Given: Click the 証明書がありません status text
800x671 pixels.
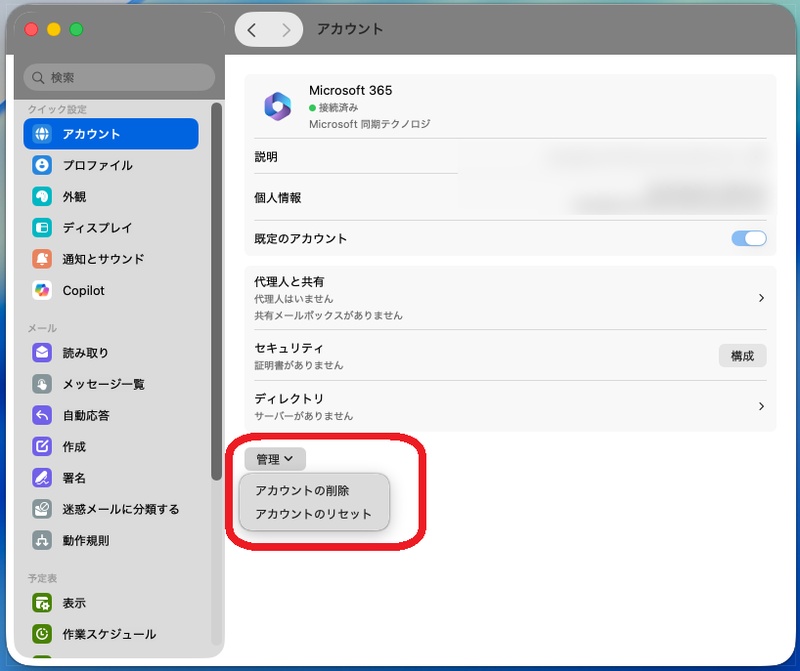Looking at the screenshot, I should click(298, 365).
